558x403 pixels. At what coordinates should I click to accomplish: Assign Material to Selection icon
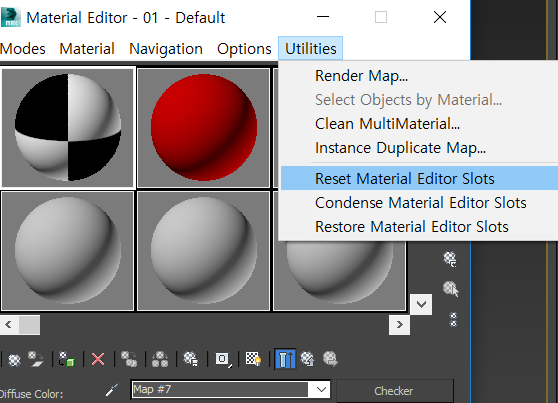point(67,359)
